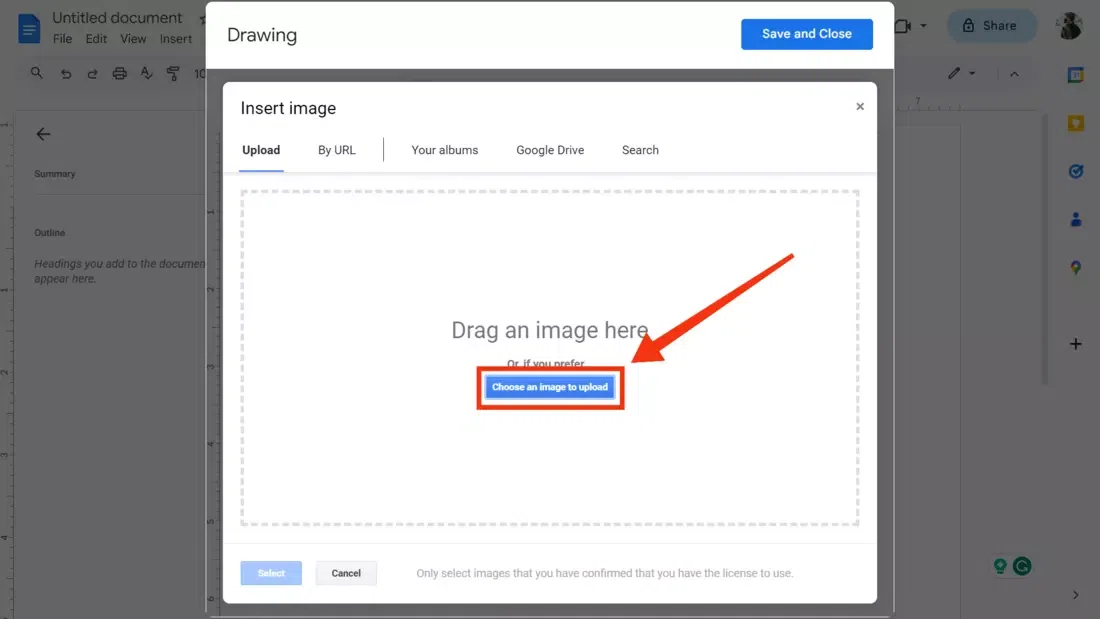Click the editing mode pencil icon
The height and width of the screenshot is (619, 1100).
(954, 73)
